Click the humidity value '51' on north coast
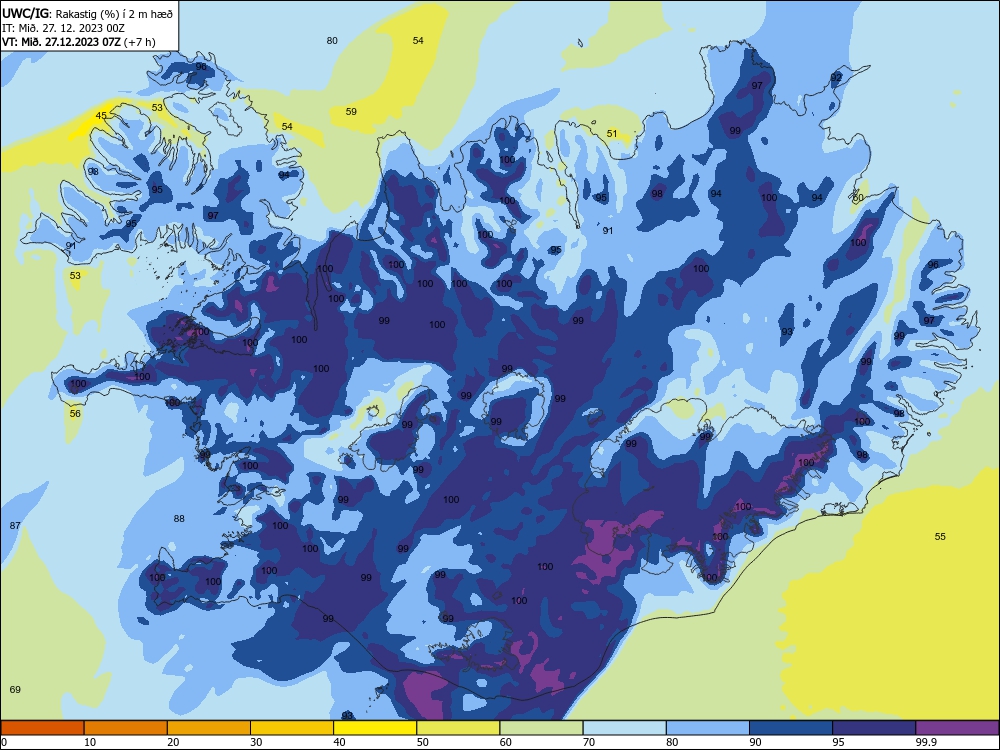This screenshot has height=750, width=1000. pos(612,133)
